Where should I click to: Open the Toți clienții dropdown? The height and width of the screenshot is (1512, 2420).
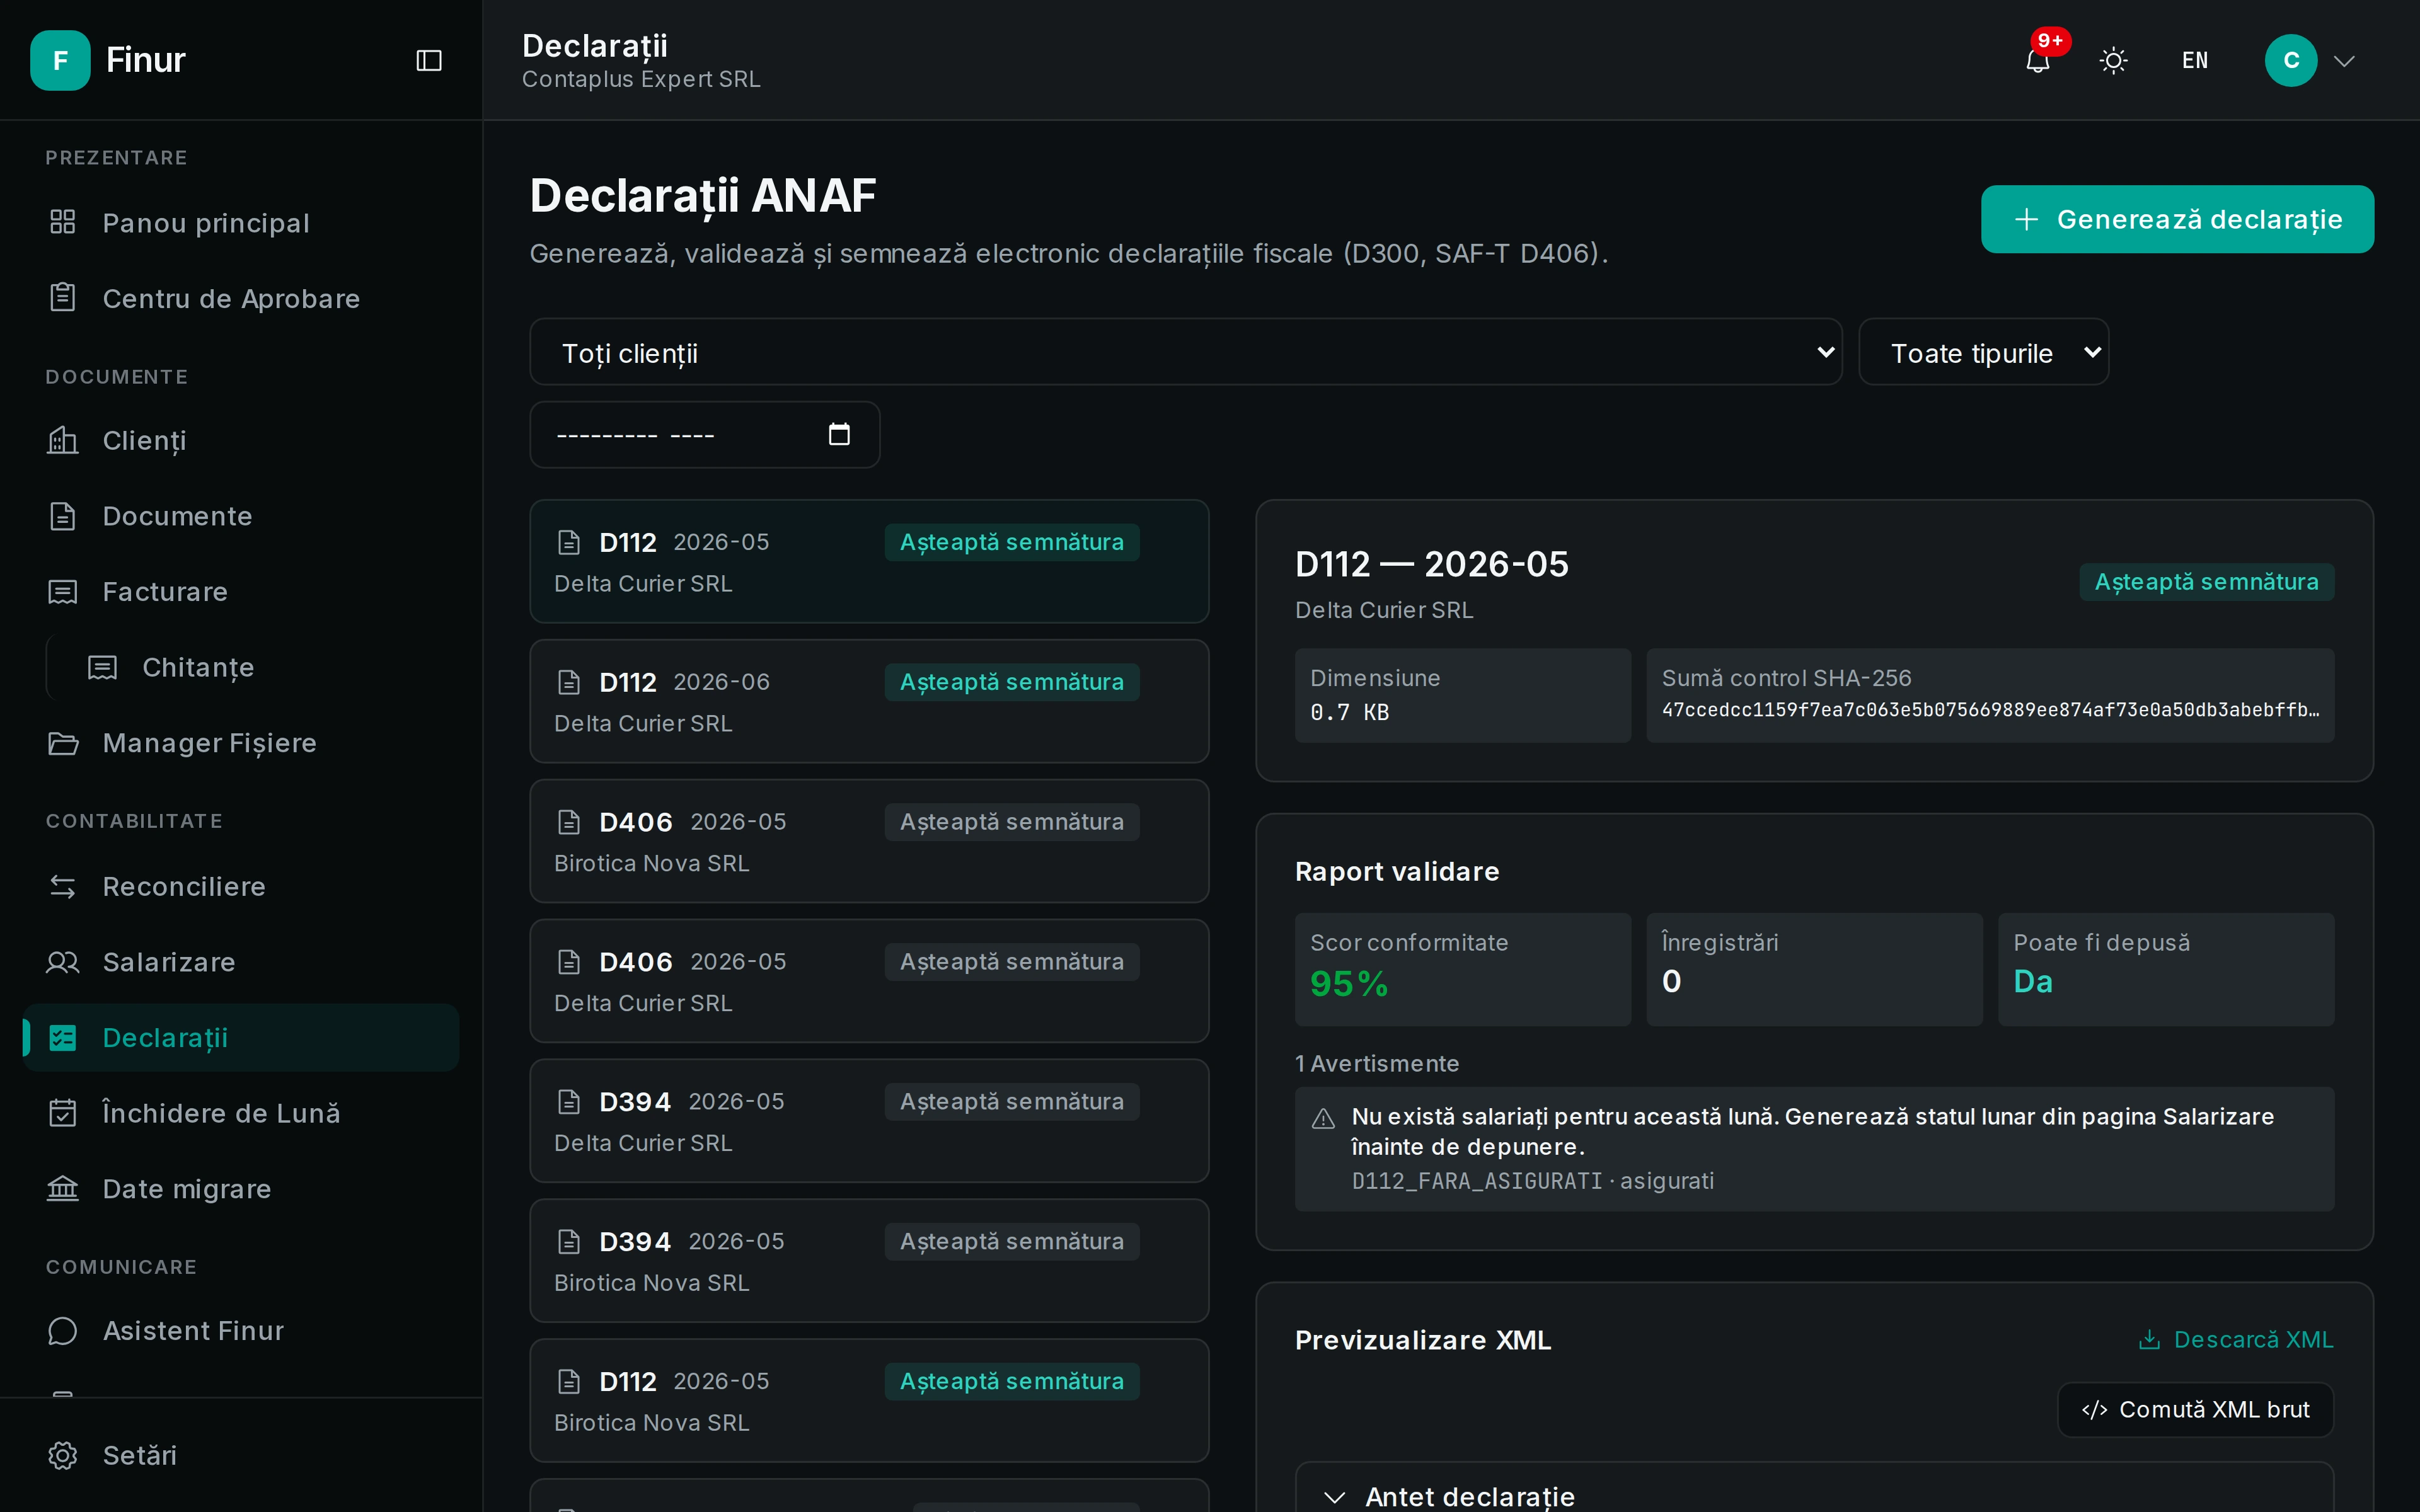point(1185,352)
